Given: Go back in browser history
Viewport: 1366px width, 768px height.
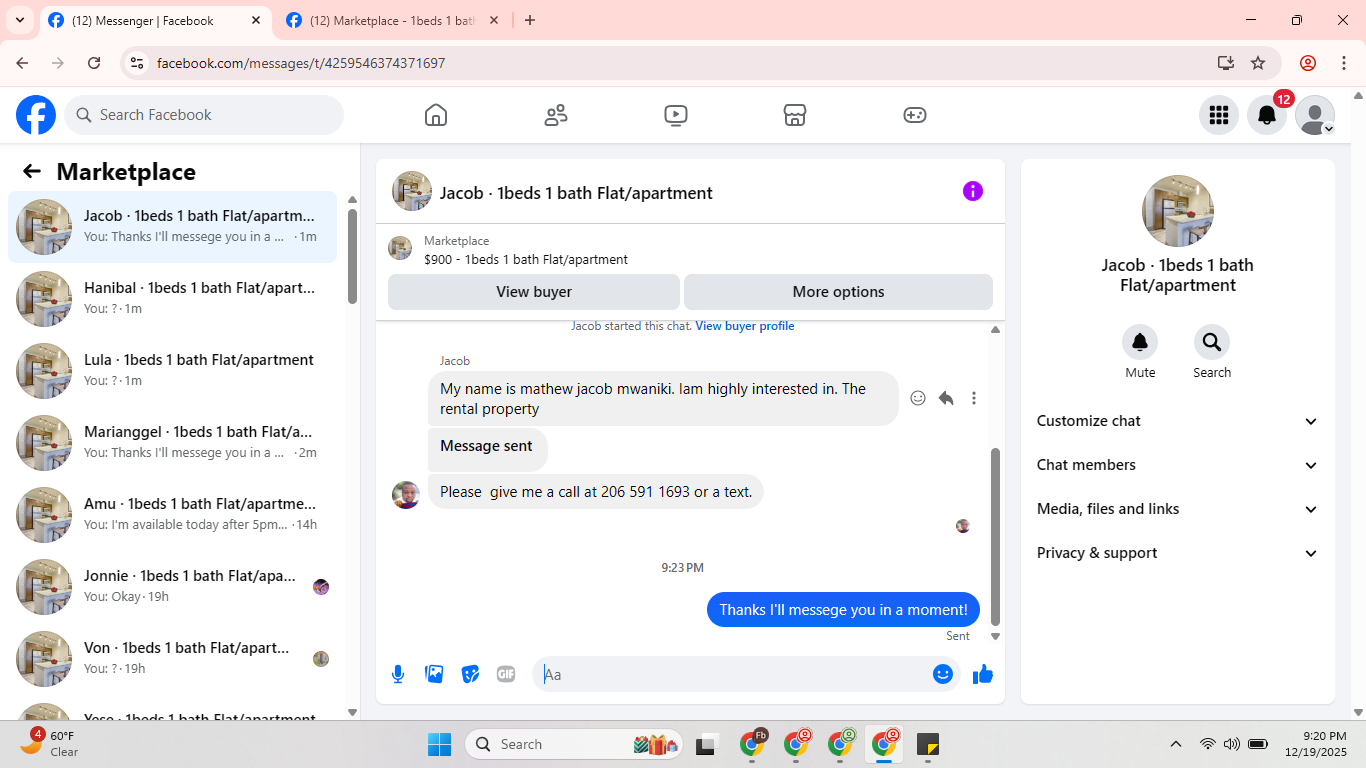Looking at the screenshot, I should click(x=22, y=63).
